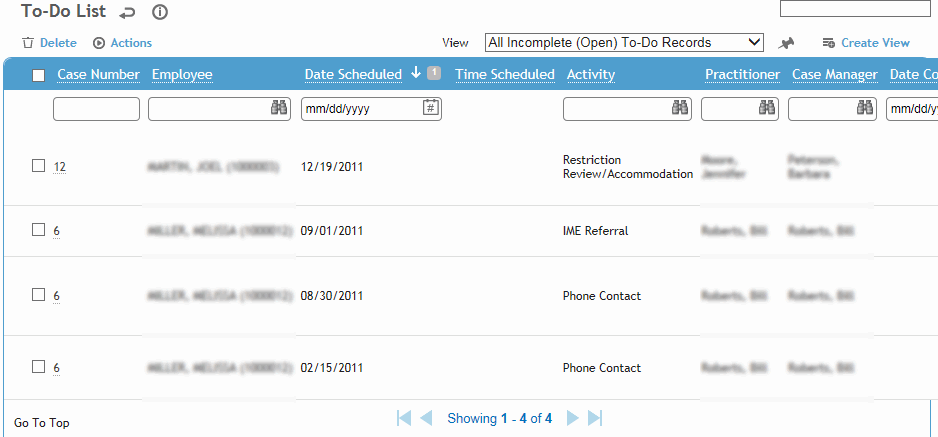Open the info icon next to title

coord(160,12)
